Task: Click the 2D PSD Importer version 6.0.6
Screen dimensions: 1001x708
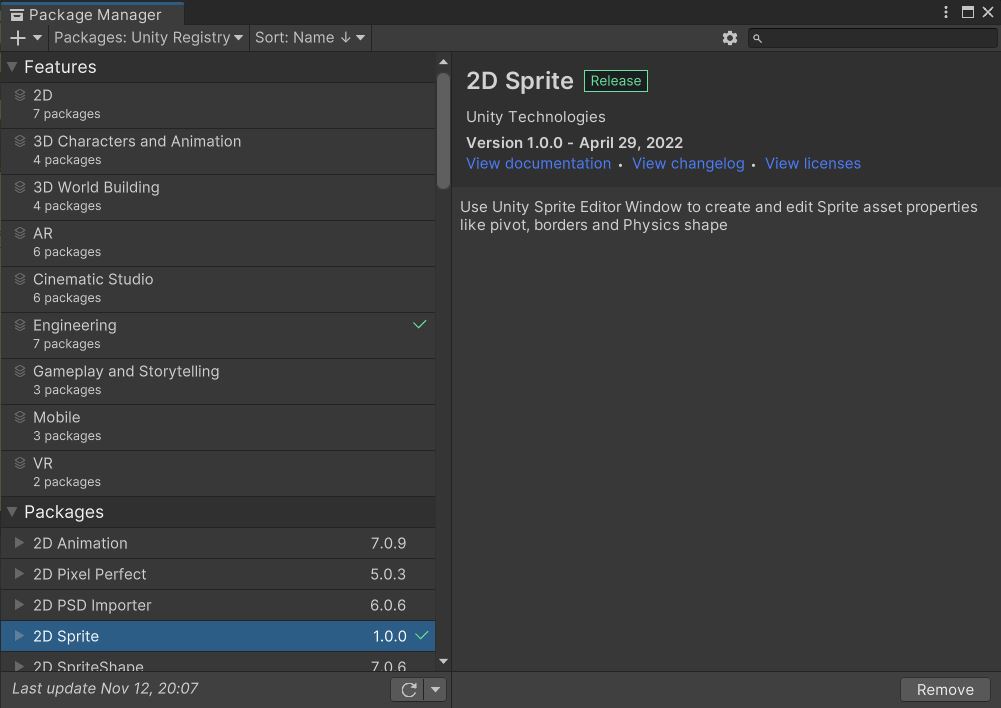Action: click(x=388, y=605)
